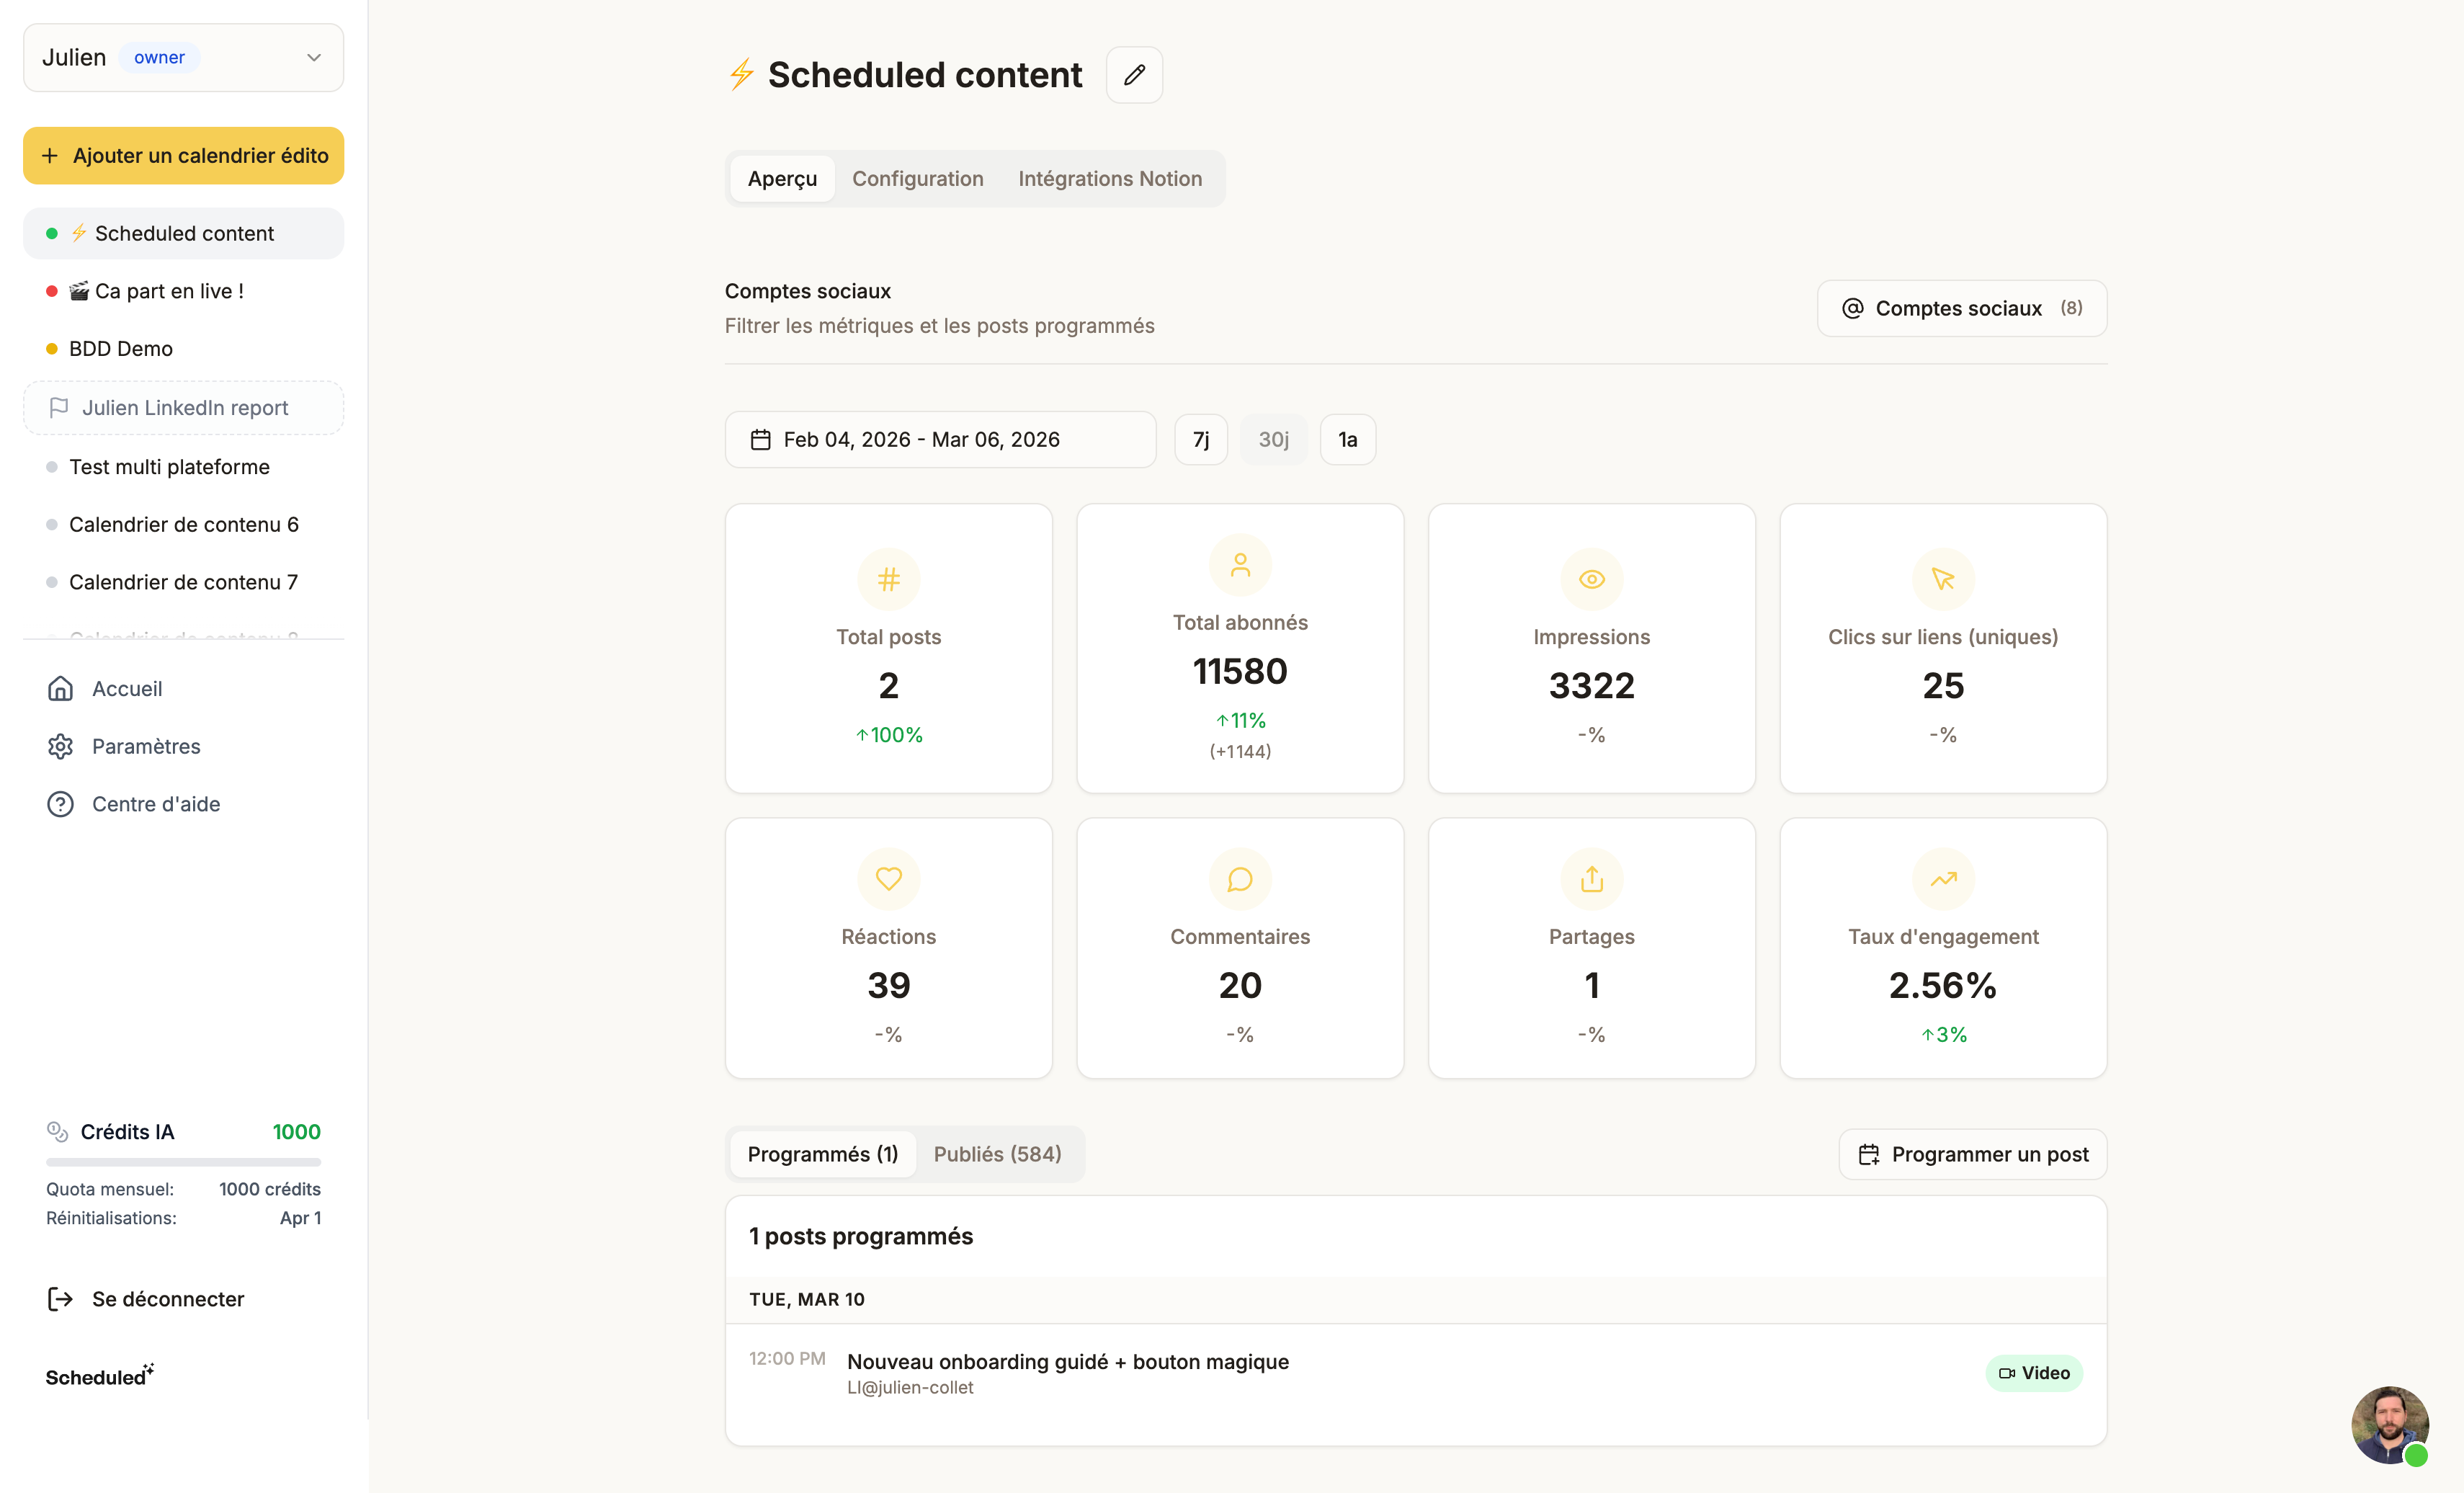Click the Impressions eye icon

click(1591, 579)
